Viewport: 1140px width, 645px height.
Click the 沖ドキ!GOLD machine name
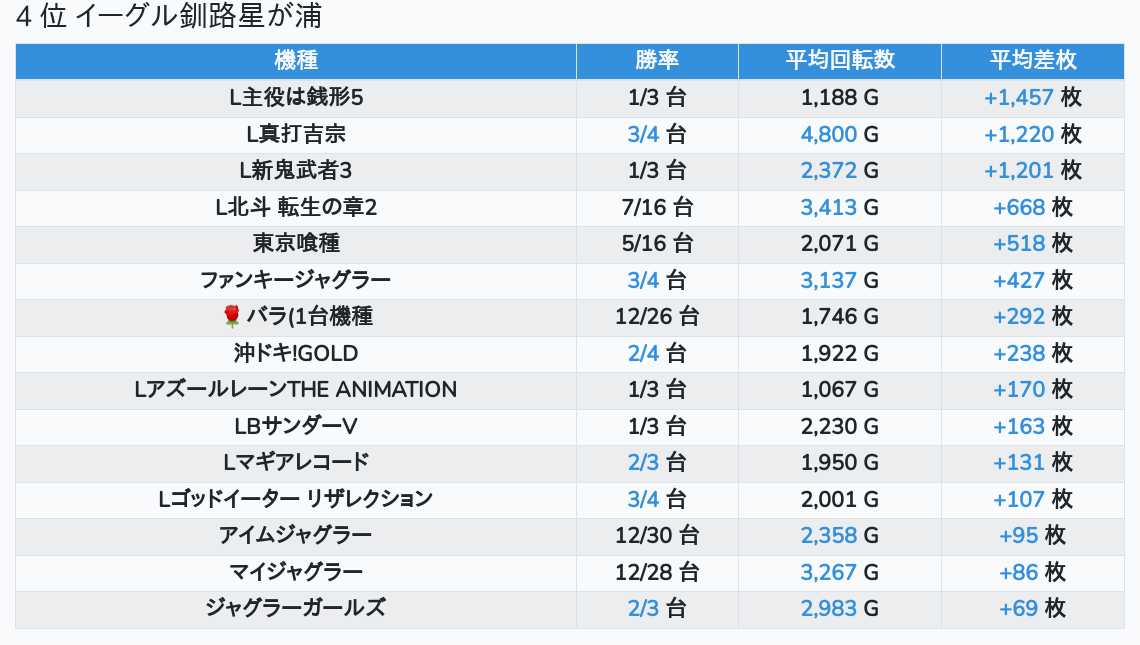point(295,353)
